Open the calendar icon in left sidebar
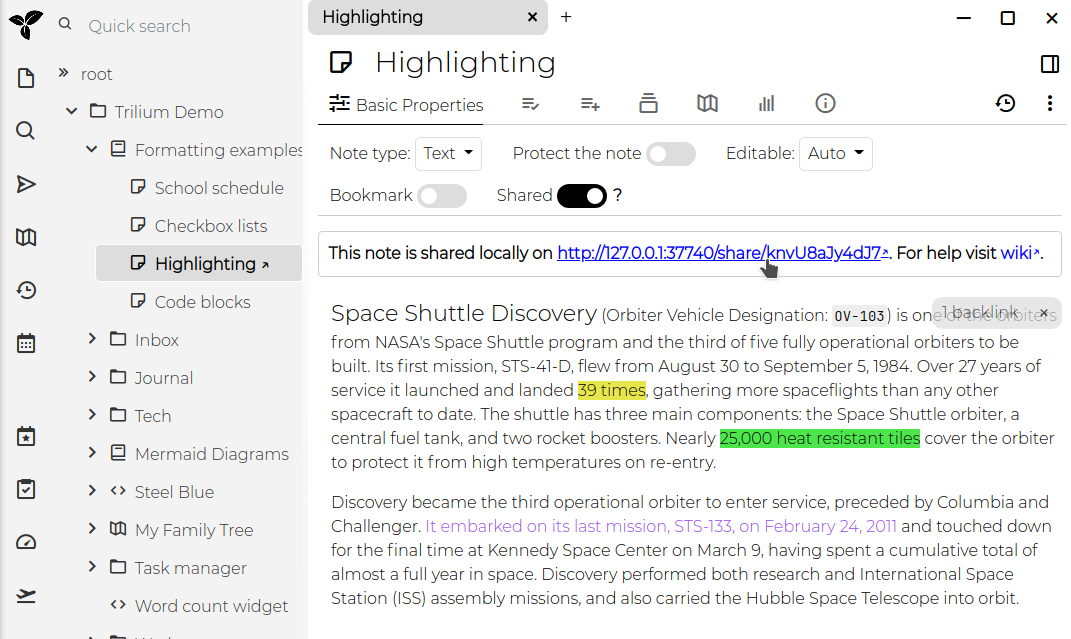The width and height of the screenshot is (1071, 639). coord(26,343)
